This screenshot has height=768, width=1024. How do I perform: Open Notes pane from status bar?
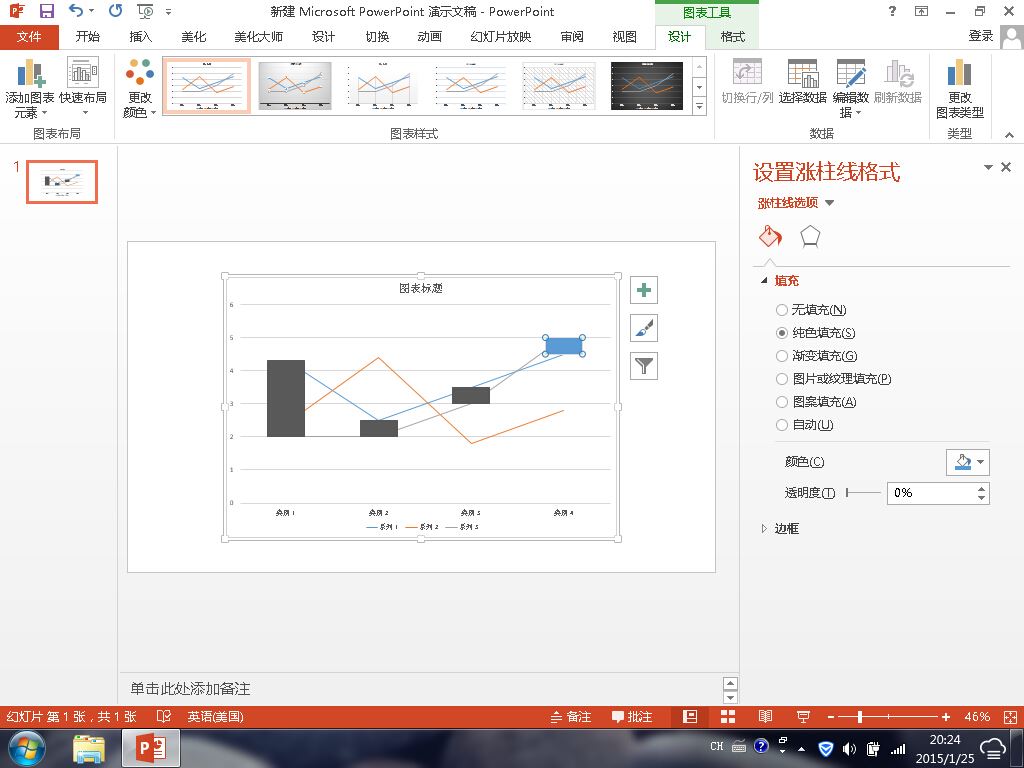coord(571,716)
